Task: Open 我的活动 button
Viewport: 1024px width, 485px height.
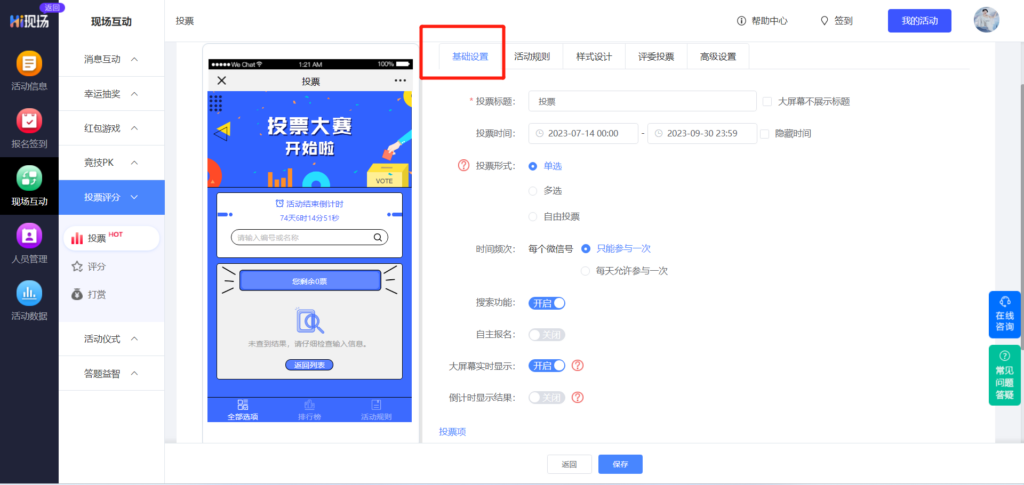Action: 920,21
